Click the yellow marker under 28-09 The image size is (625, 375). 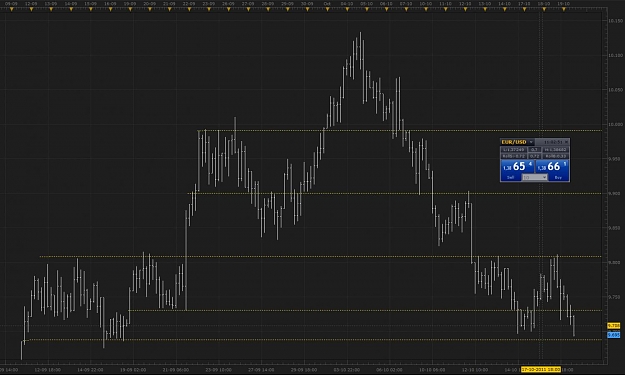click(268, 9)
